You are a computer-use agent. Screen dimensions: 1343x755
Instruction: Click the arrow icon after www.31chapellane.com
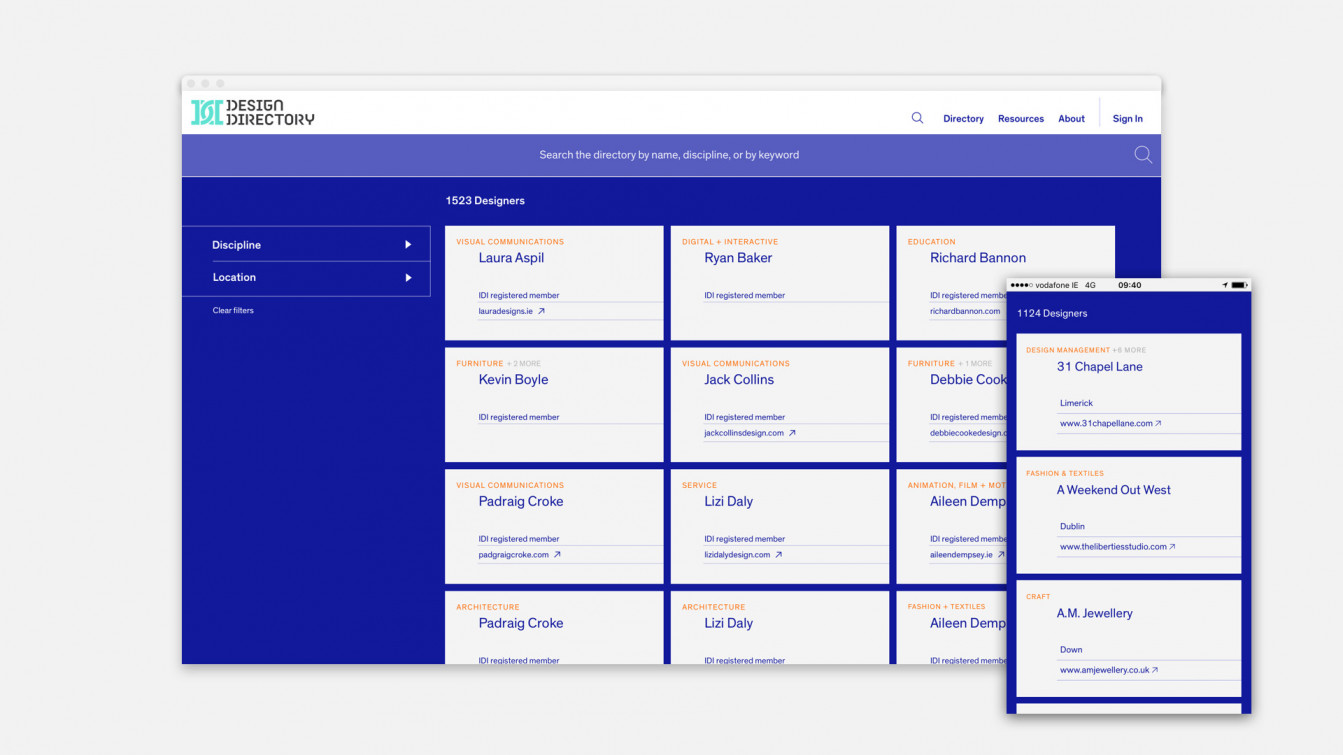[x=1158, y=424]
